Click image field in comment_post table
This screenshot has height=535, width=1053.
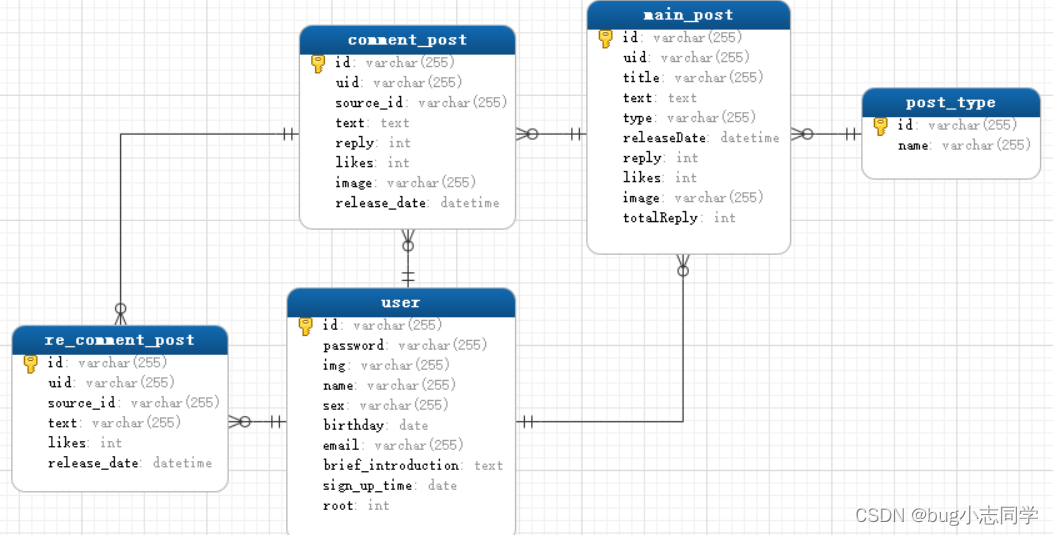click(x=406, y=183)
